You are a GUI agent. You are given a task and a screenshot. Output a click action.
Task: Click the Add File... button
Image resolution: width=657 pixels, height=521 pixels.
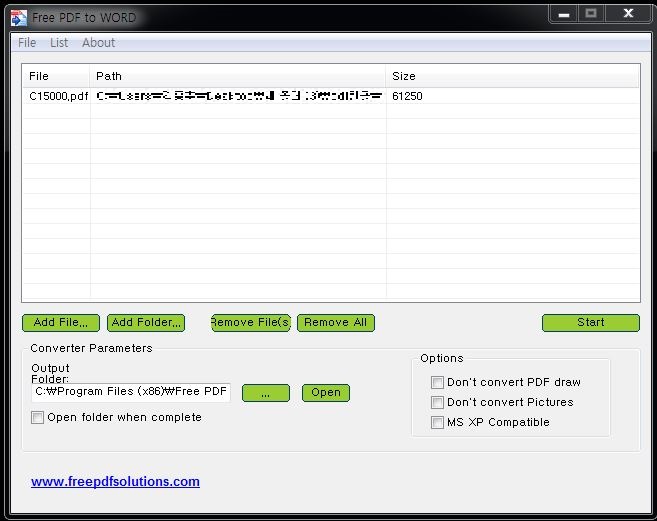tap(61, 323)
